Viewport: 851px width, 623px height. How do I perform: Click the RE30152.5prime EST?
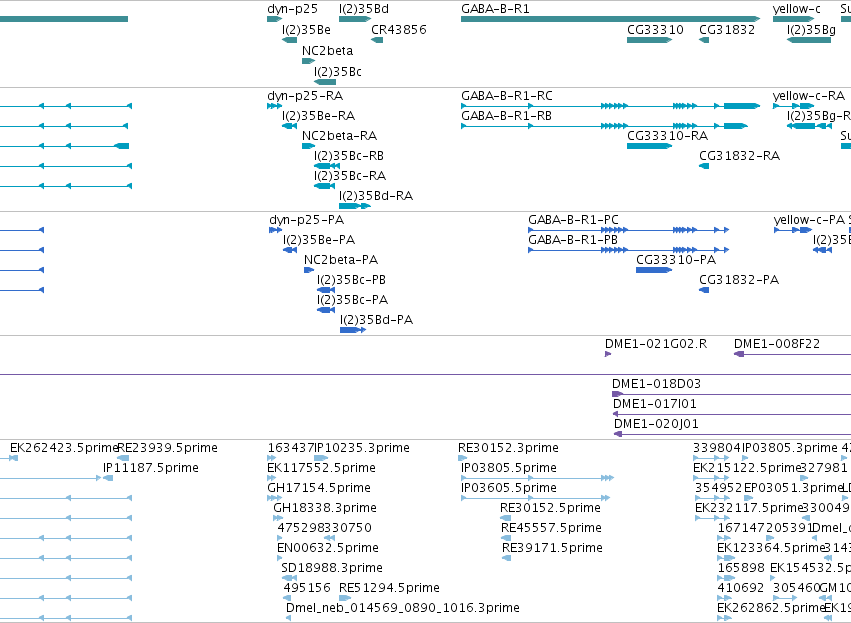505,518
